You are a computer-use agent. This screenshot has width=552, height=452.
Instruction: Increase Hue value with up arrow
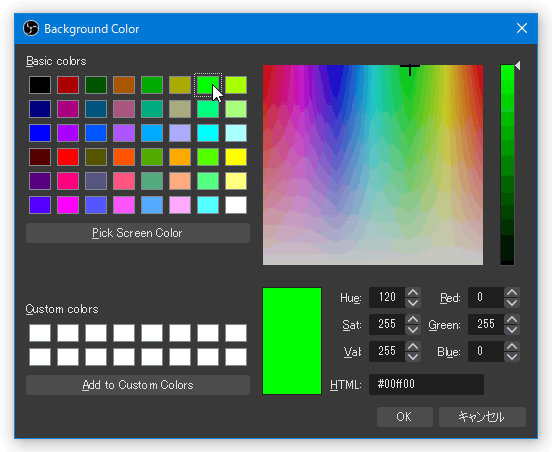pyautogui.click(x=413, y=293)
